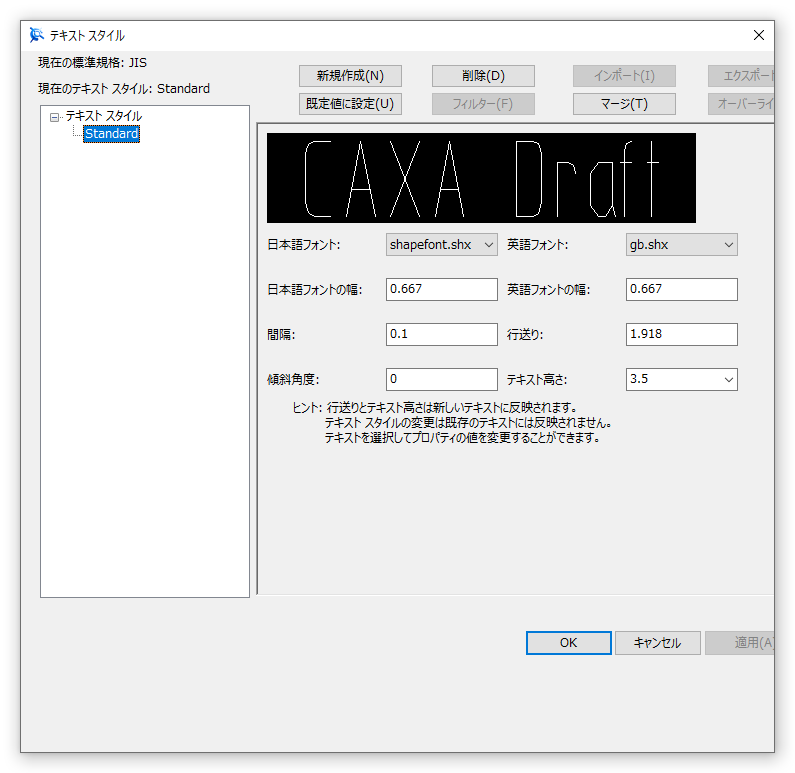Click the キャンセル button

657,643
